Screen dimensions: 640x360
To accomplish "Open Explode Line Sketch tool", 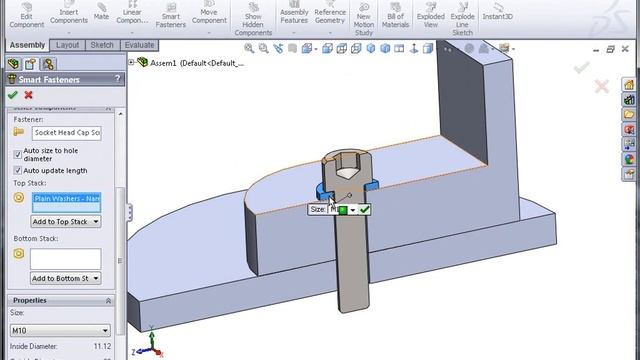I will coord(462,20).
